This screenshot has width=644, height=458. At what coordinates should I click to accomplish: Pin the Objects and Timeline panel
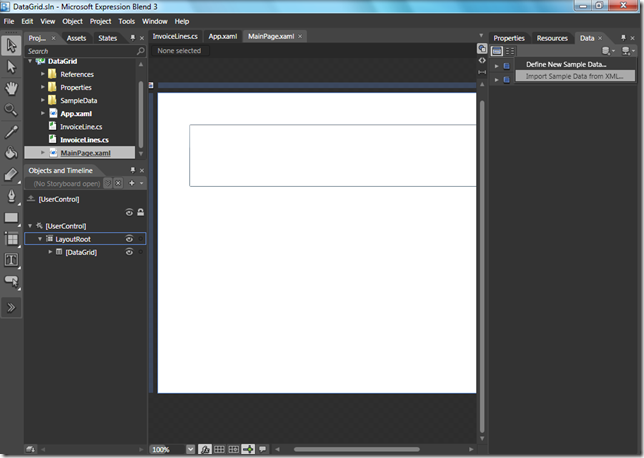tap(132, 170)
